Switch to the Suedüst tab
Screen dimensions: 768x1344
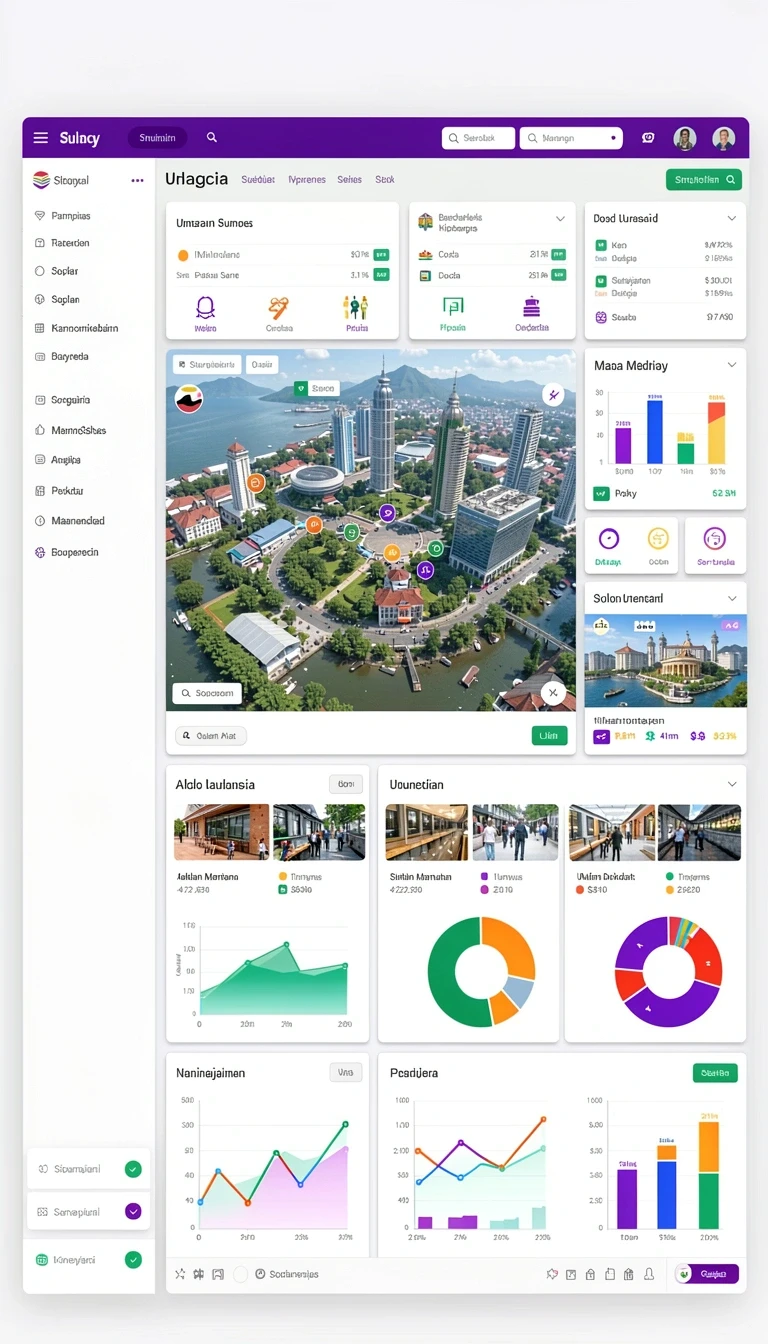click(x=258, y=180)
